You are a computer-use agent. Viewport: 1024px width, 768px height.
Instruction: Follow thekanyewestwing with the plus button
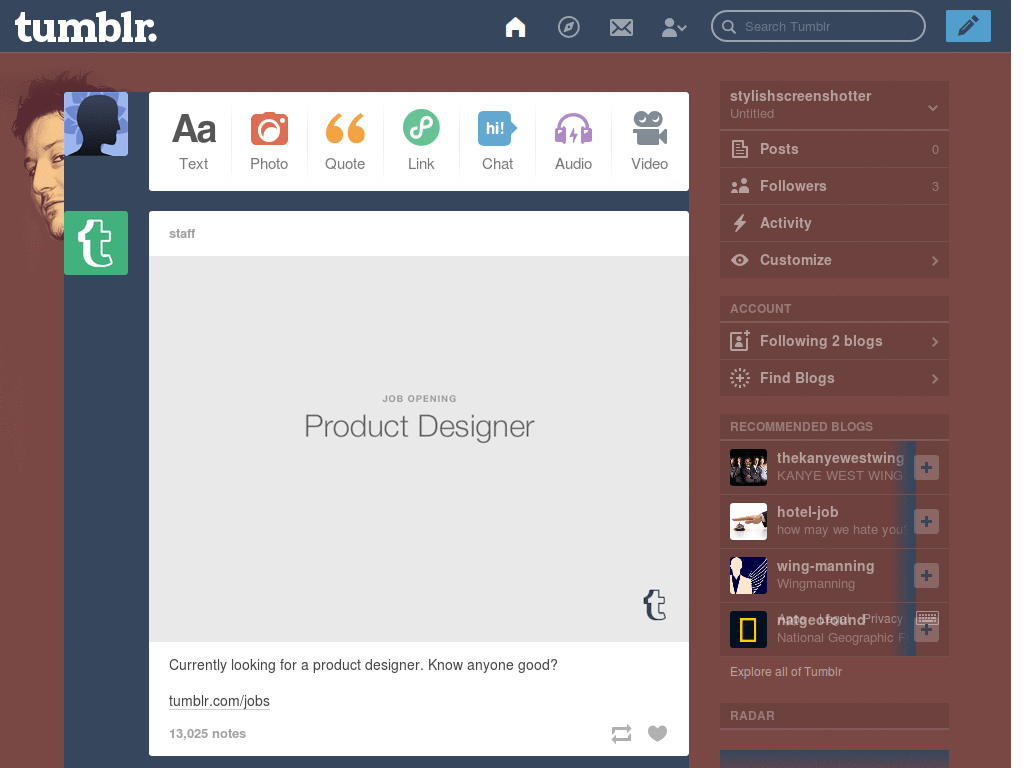pos(926,468)
